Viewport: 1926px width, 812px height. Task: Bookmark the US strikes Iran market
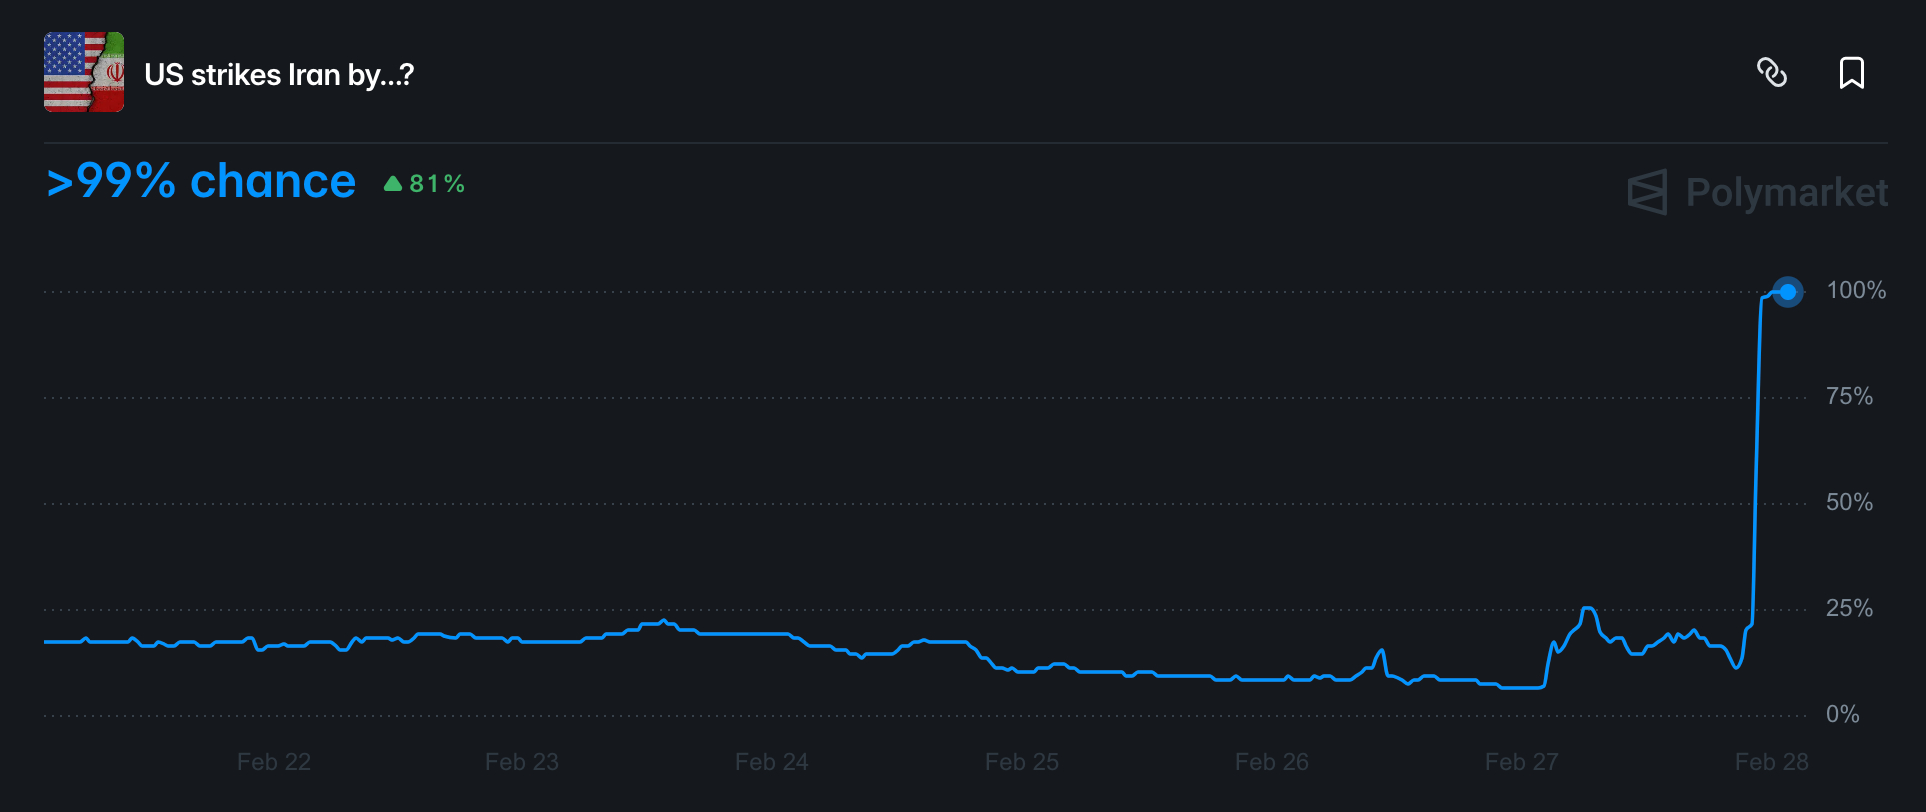(1851, 73)
